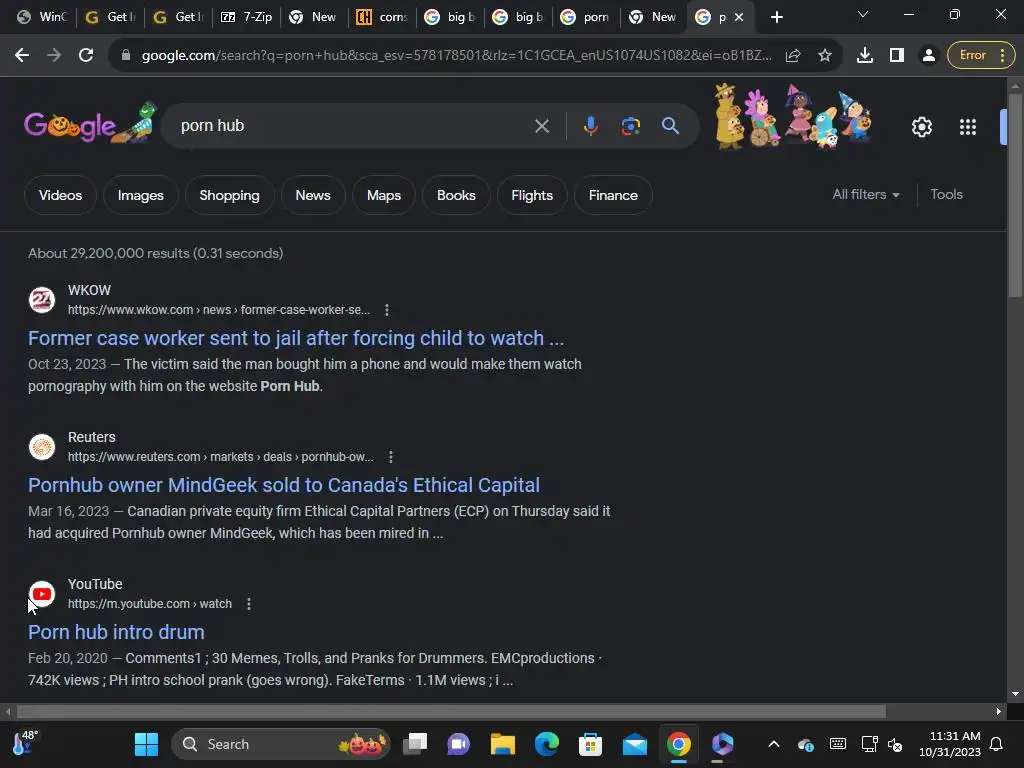Filter results by Flights
The image size is (1024, 768).
[532, 195]
